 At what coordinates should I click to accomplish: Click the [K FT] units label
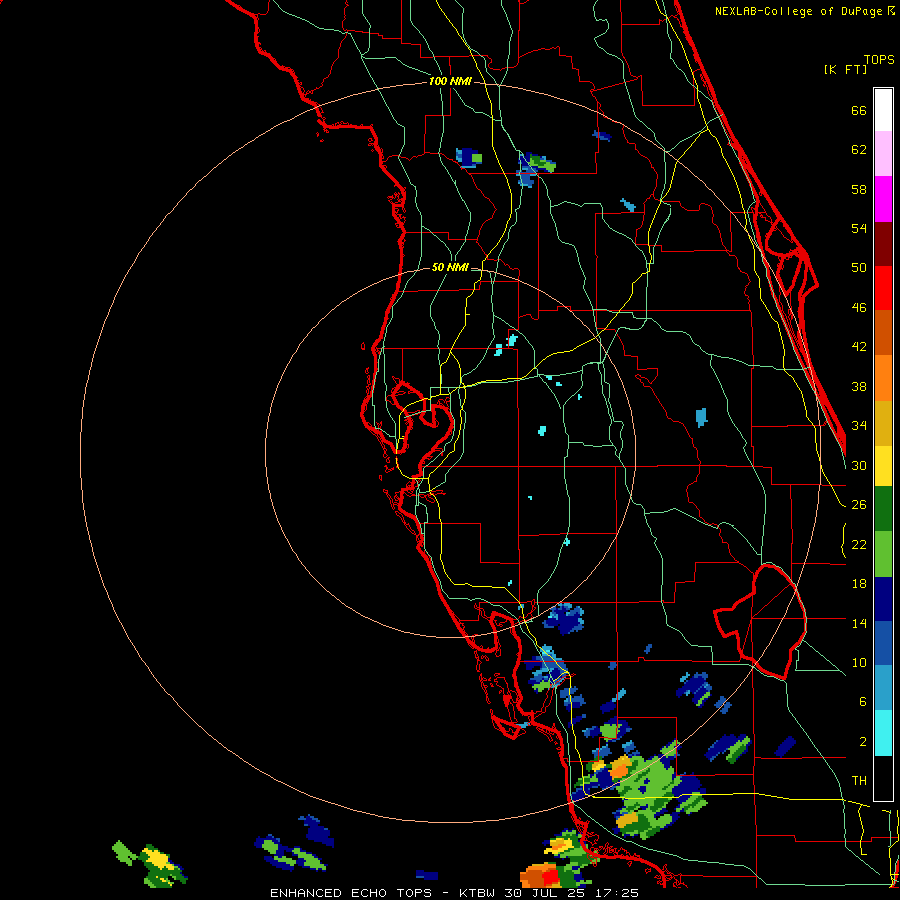tap(845, 69)
